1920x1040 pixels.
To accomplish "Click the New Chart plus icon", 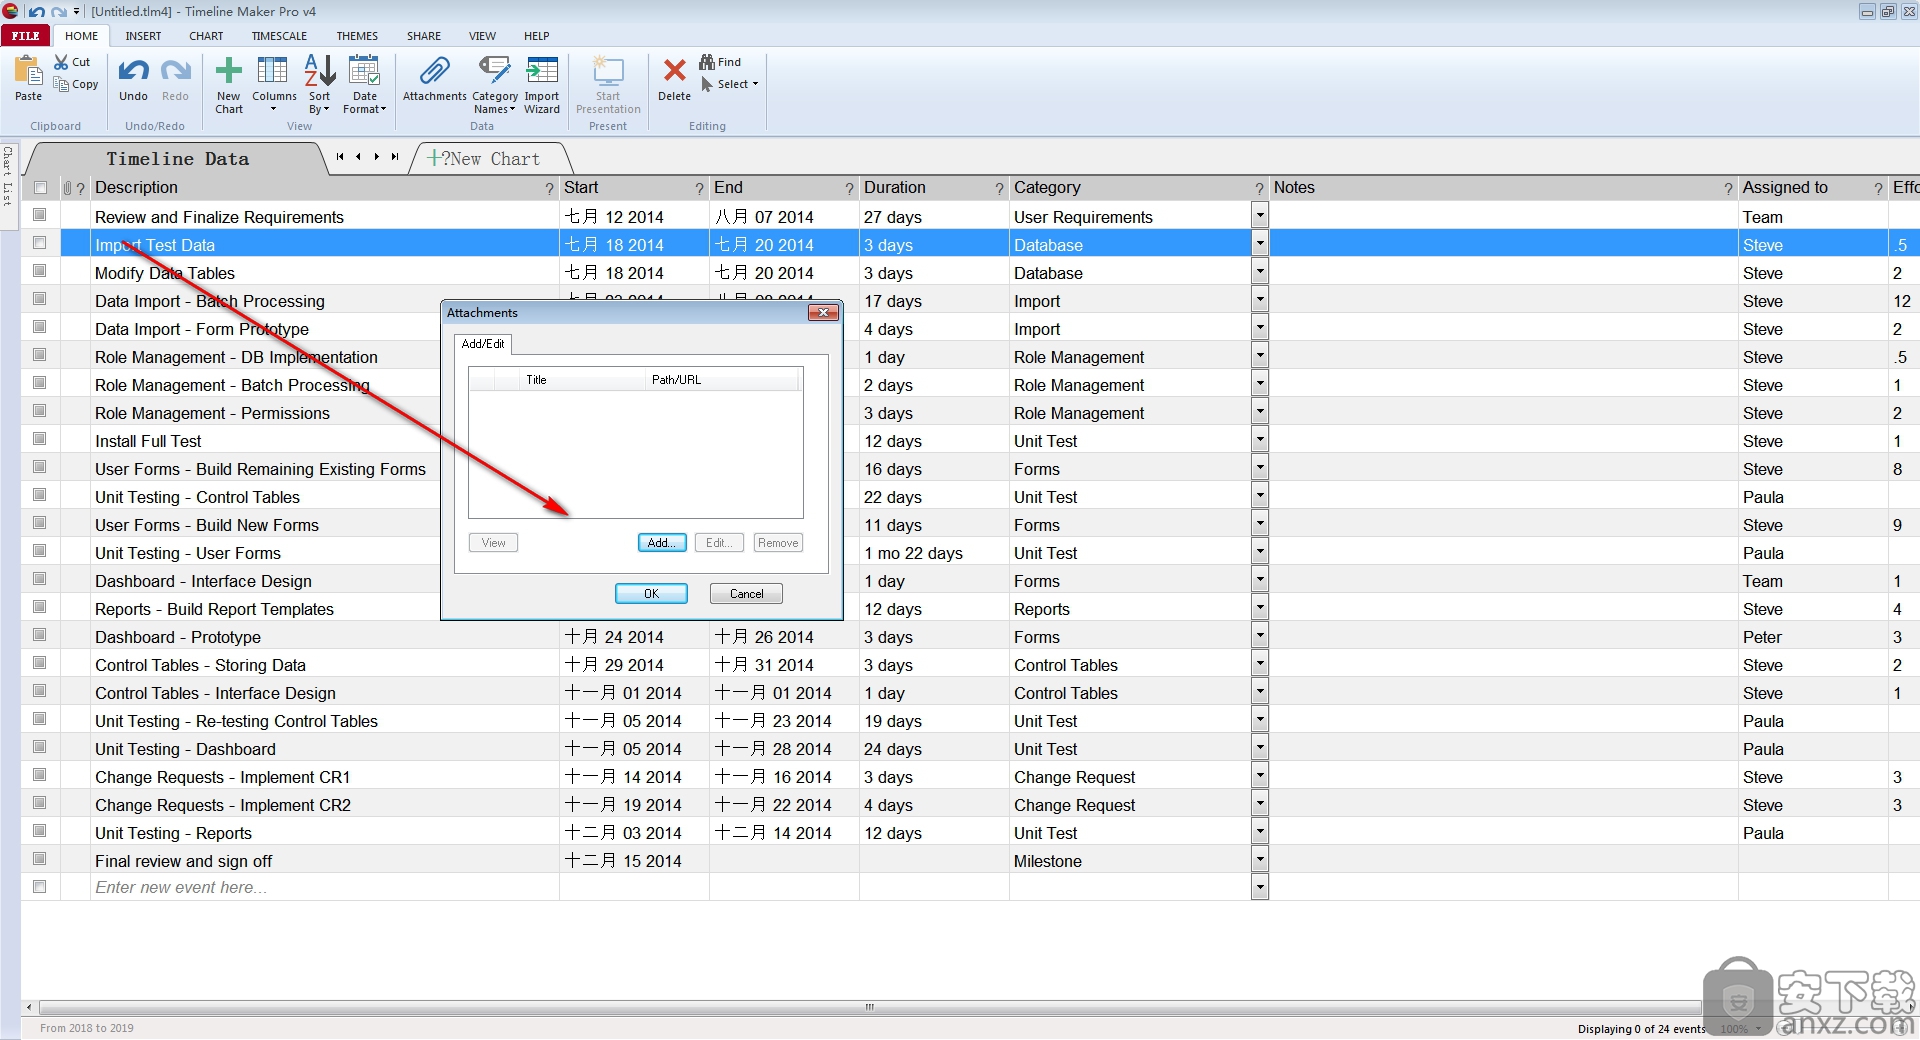I will coord(228,72).
